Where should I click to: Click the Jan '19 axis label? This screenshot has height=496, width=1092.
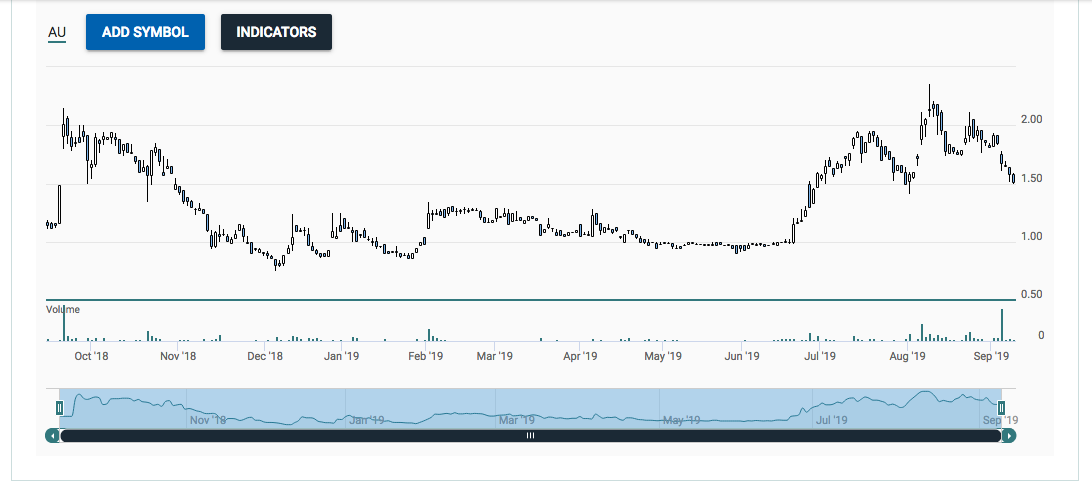[342, 357]
